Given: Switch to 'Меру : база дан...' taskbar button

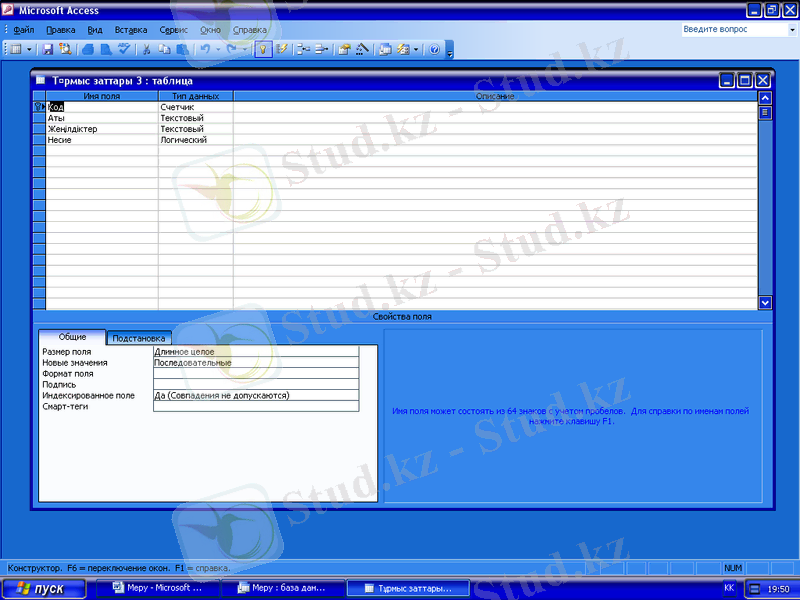Looking at the screenshot, I should pyautogui.click(x=282, y=588).
